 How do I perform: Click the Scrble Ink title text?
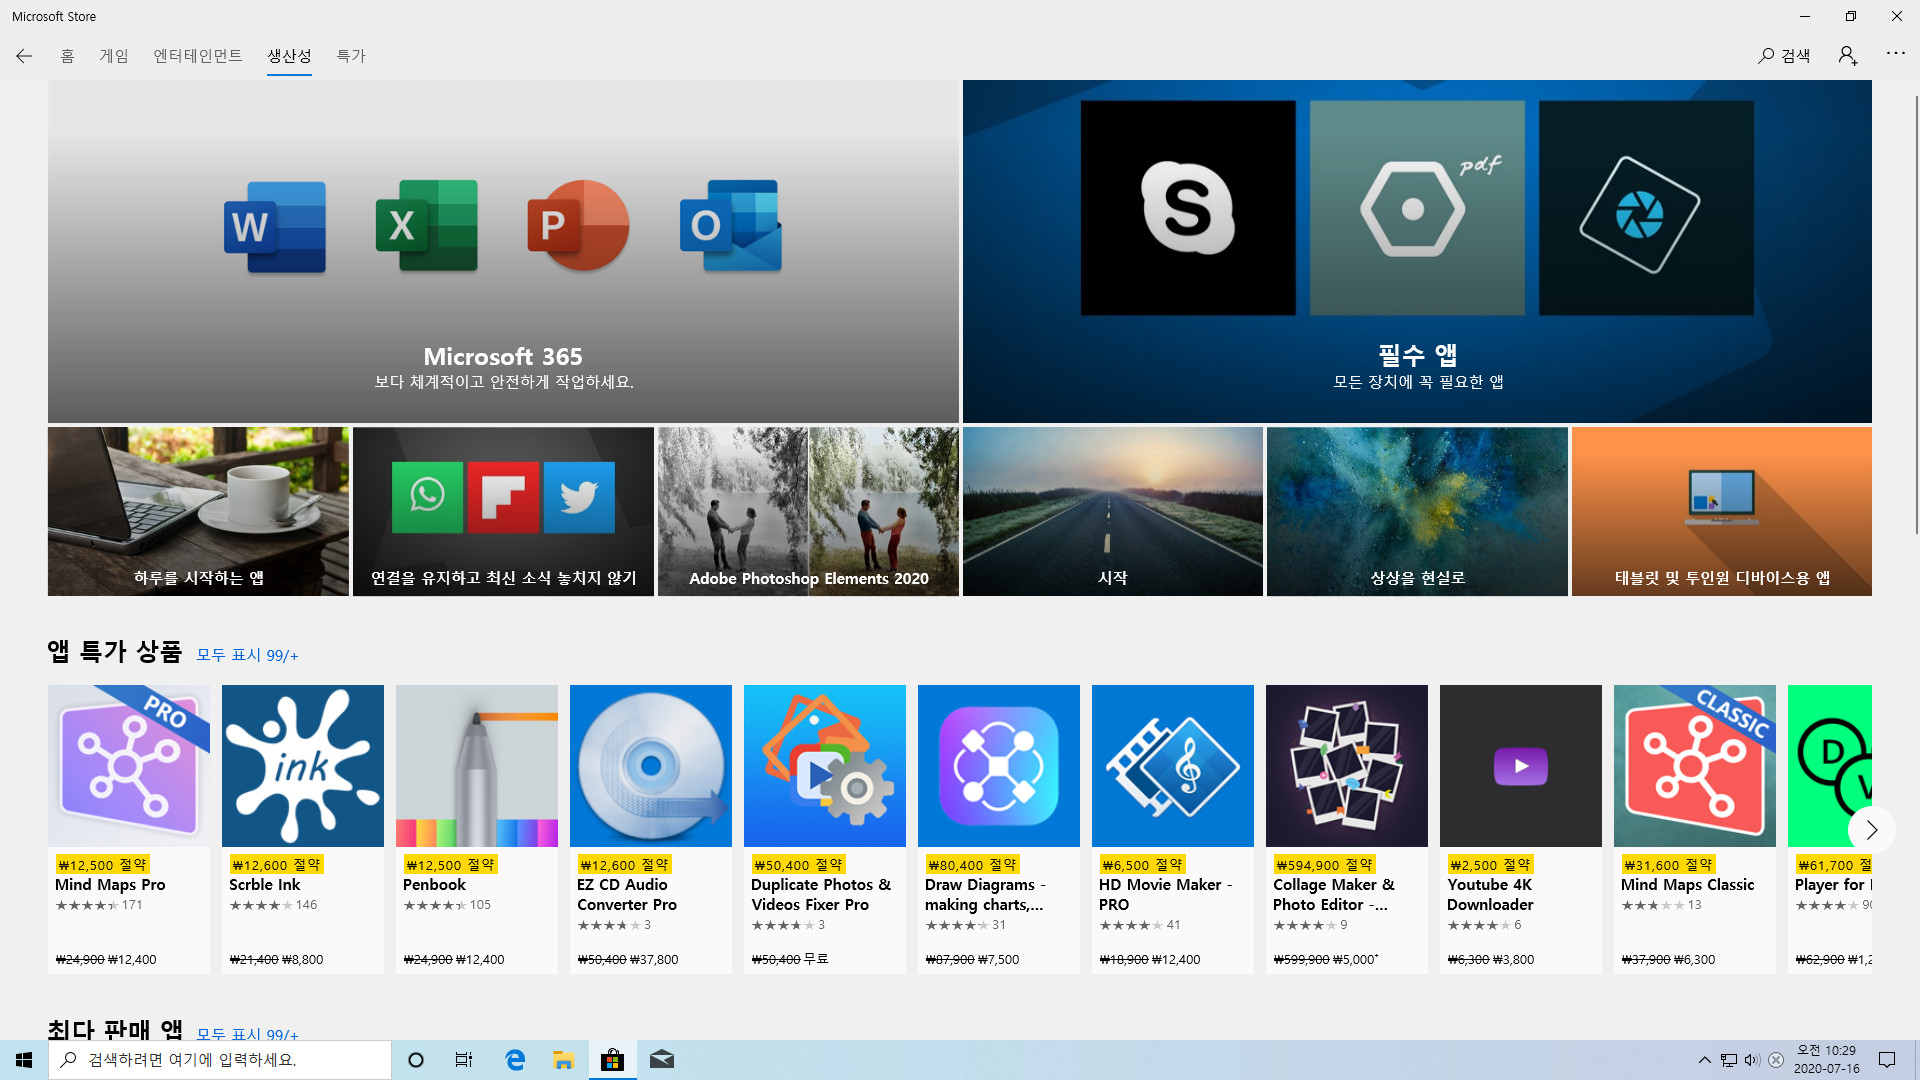[264, 885]
